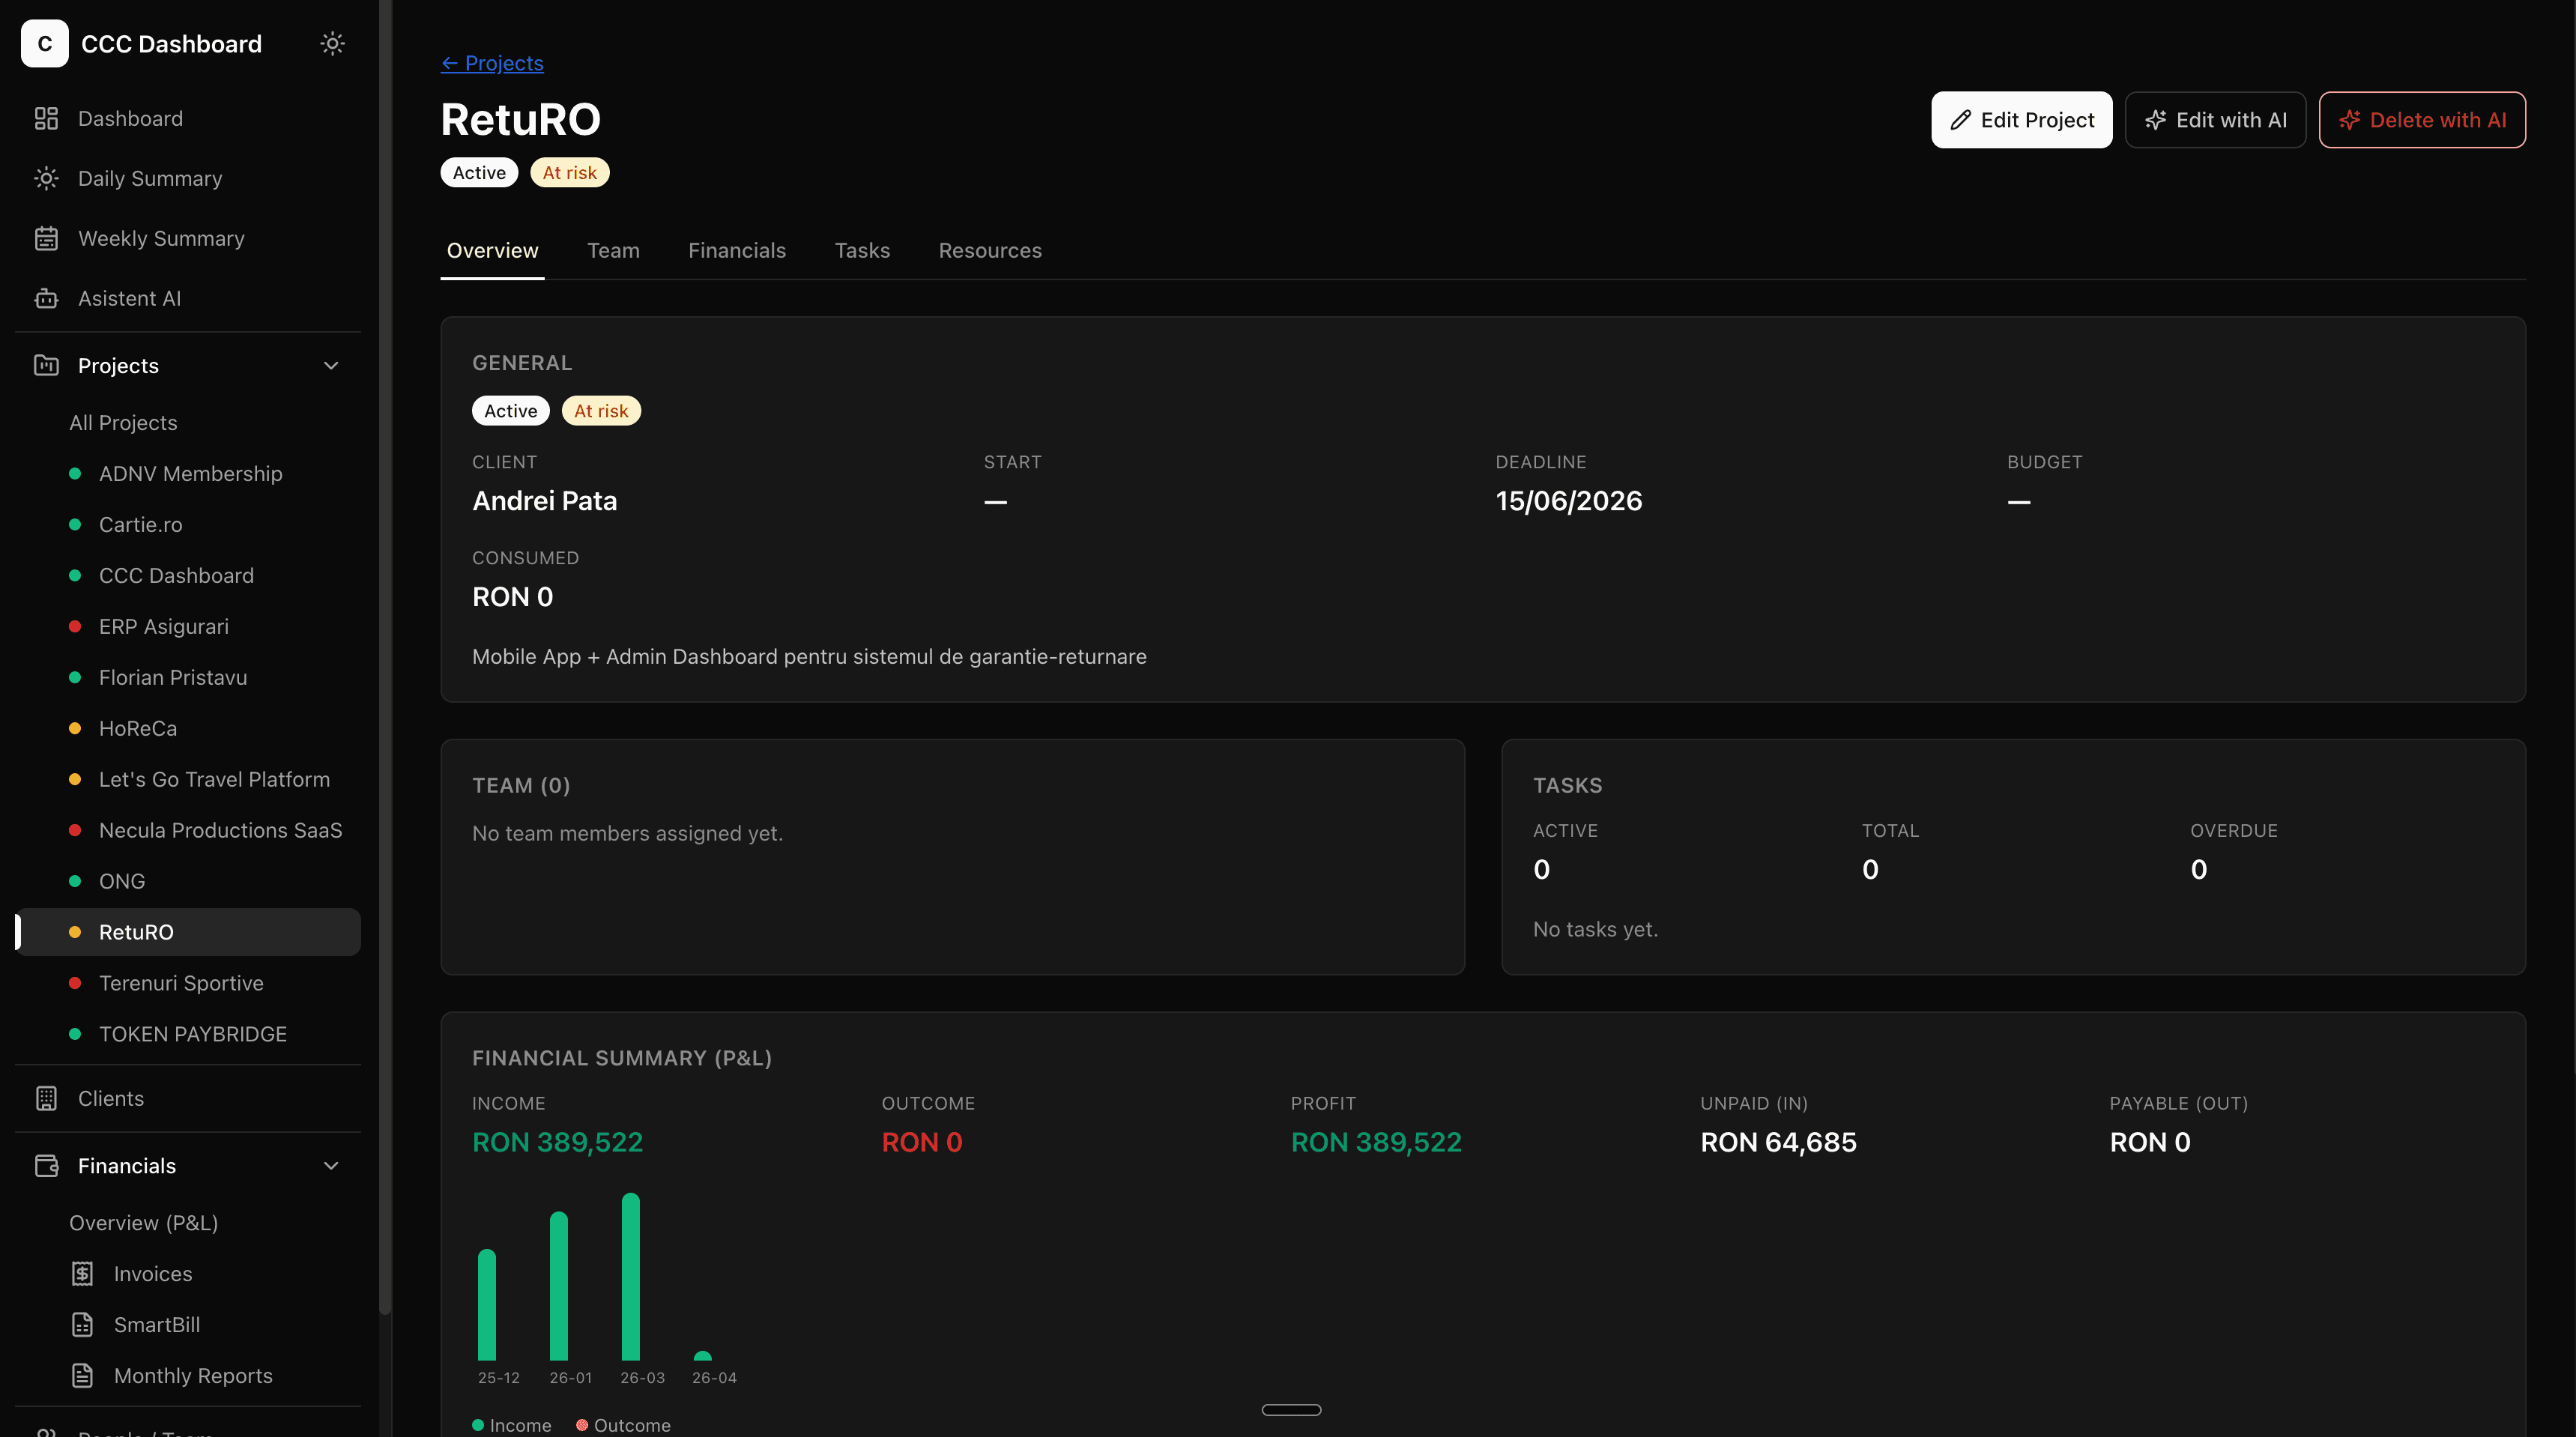2576x1437 pixels.
Task: Select the ADNV Membership project
Action: (188, 473)
